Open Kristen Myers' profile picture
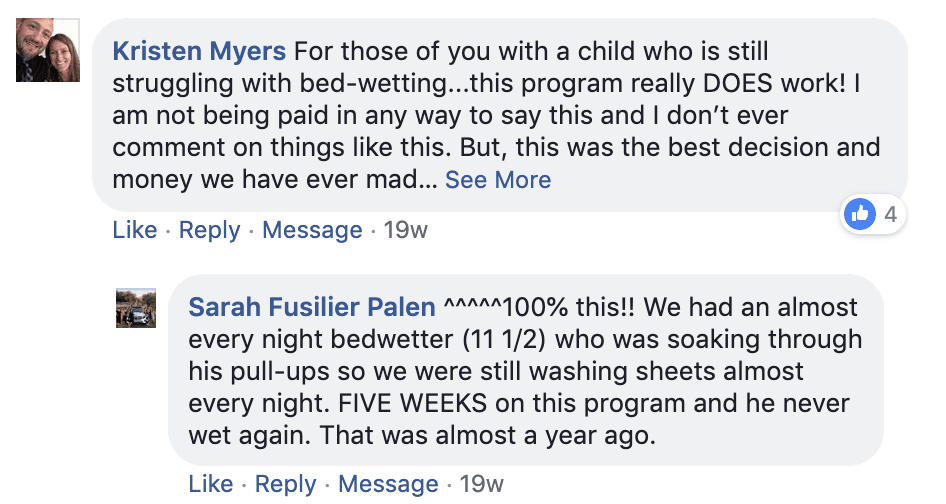The width and height of the screenshot is (946, 504). 48,50
